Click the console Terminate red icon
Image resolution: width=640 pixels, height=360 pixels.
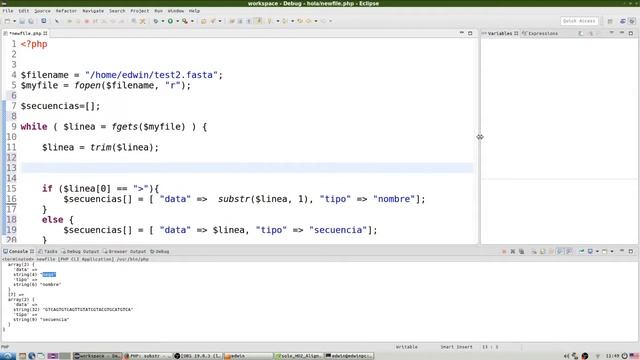(x=504, y=251)
